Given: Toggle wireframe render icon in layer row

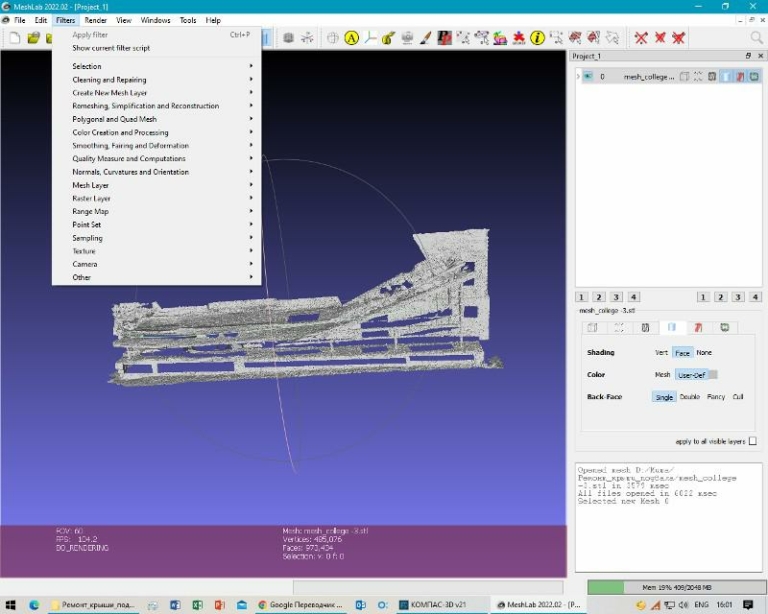Looking at the screenshot, I should [711, 76].
